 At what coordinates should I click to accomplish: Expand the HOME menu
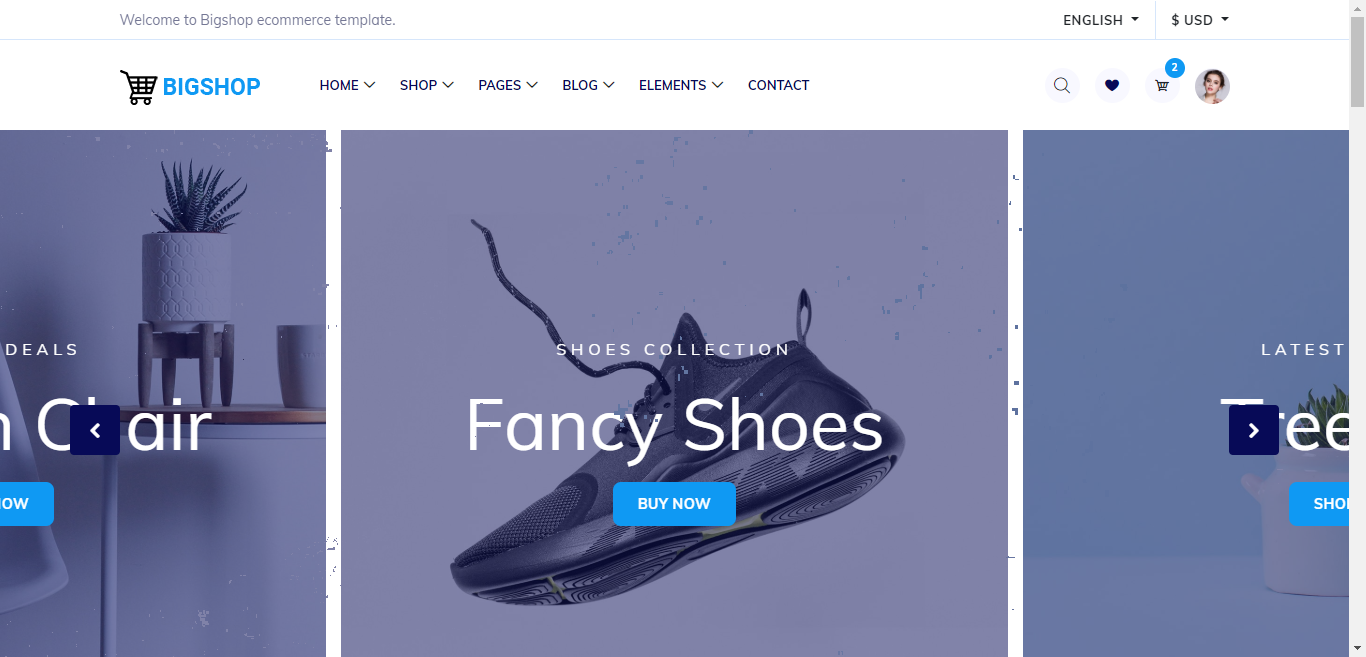tap(347, 85)
